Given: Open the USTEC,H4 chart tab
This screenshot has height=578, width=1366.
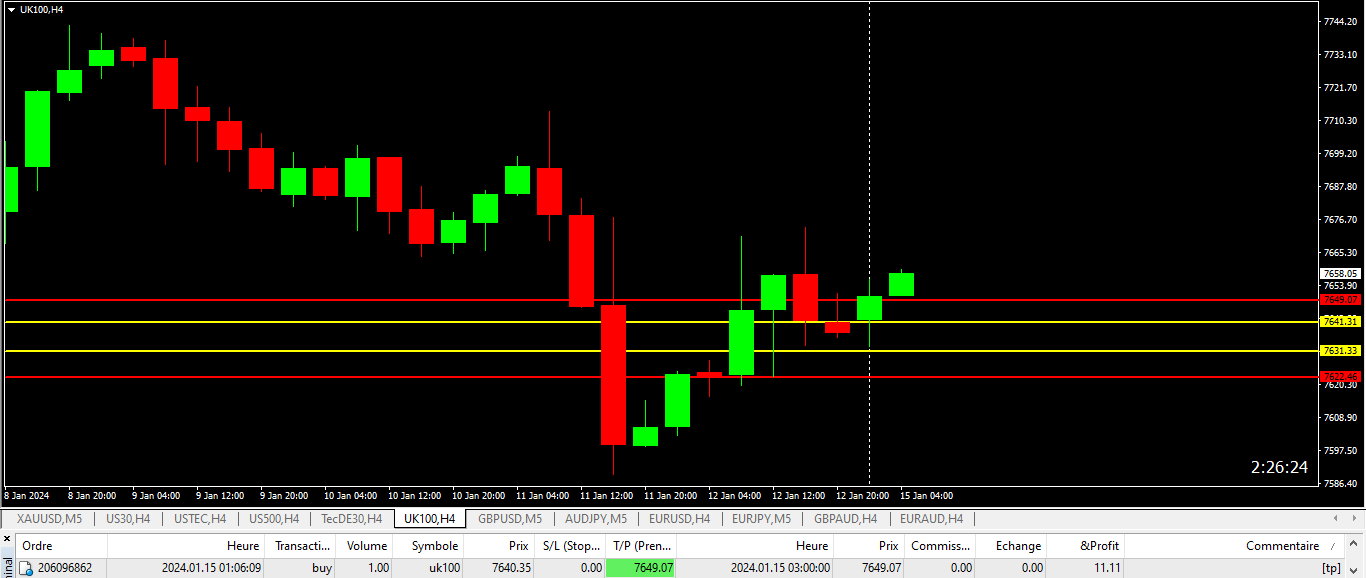Looking at the screenshot, I should [x=200, y=519].
